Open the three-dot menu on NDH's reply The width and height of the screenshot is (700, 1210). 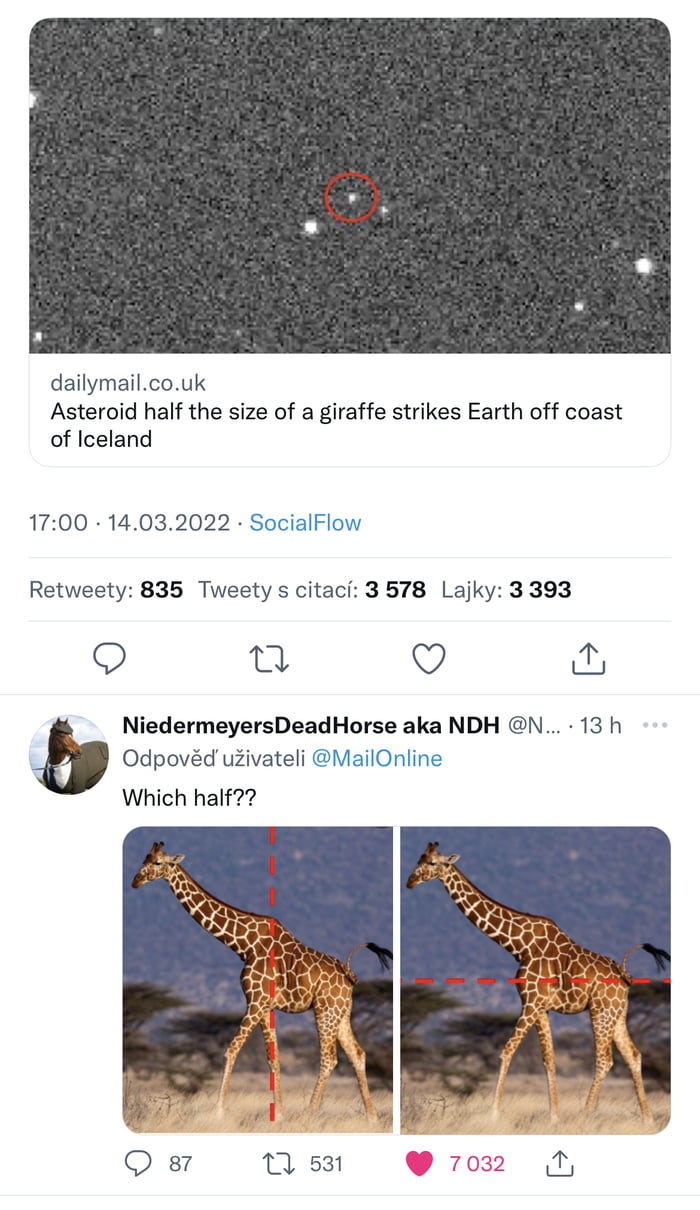(654, 725)
